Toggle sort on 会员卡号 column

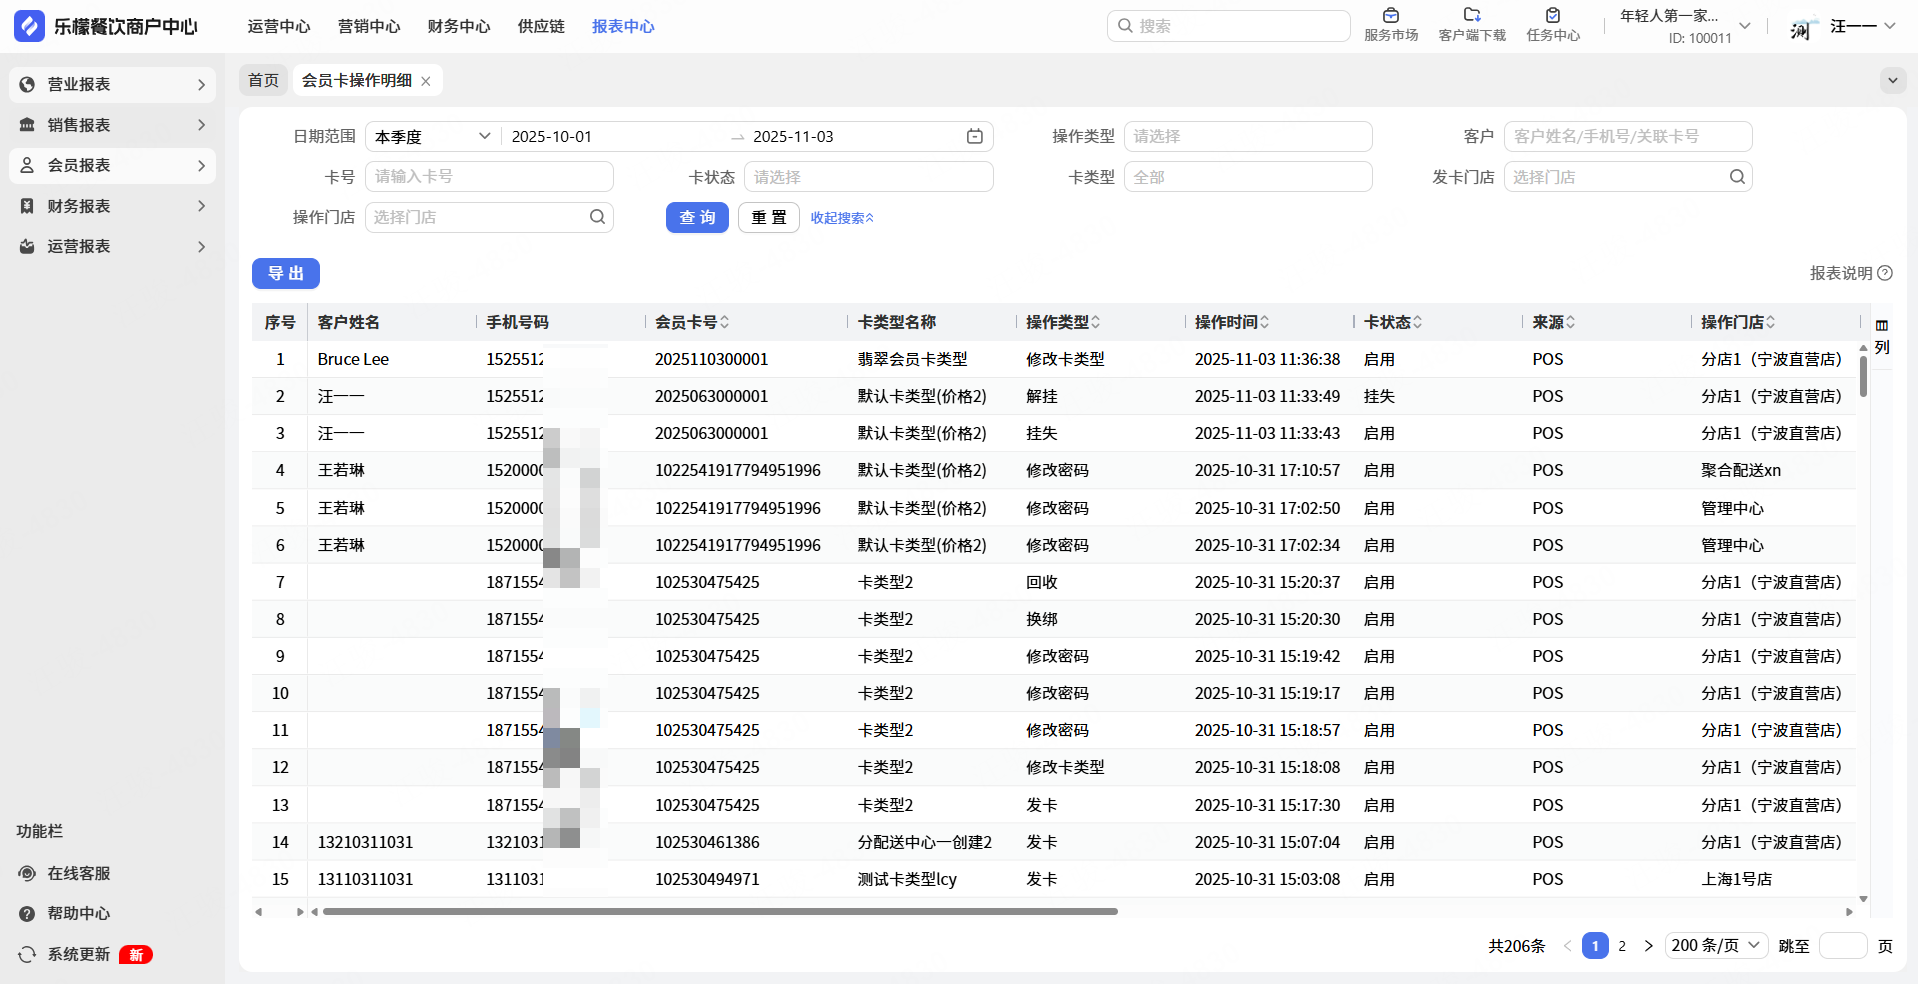[725, 322]
